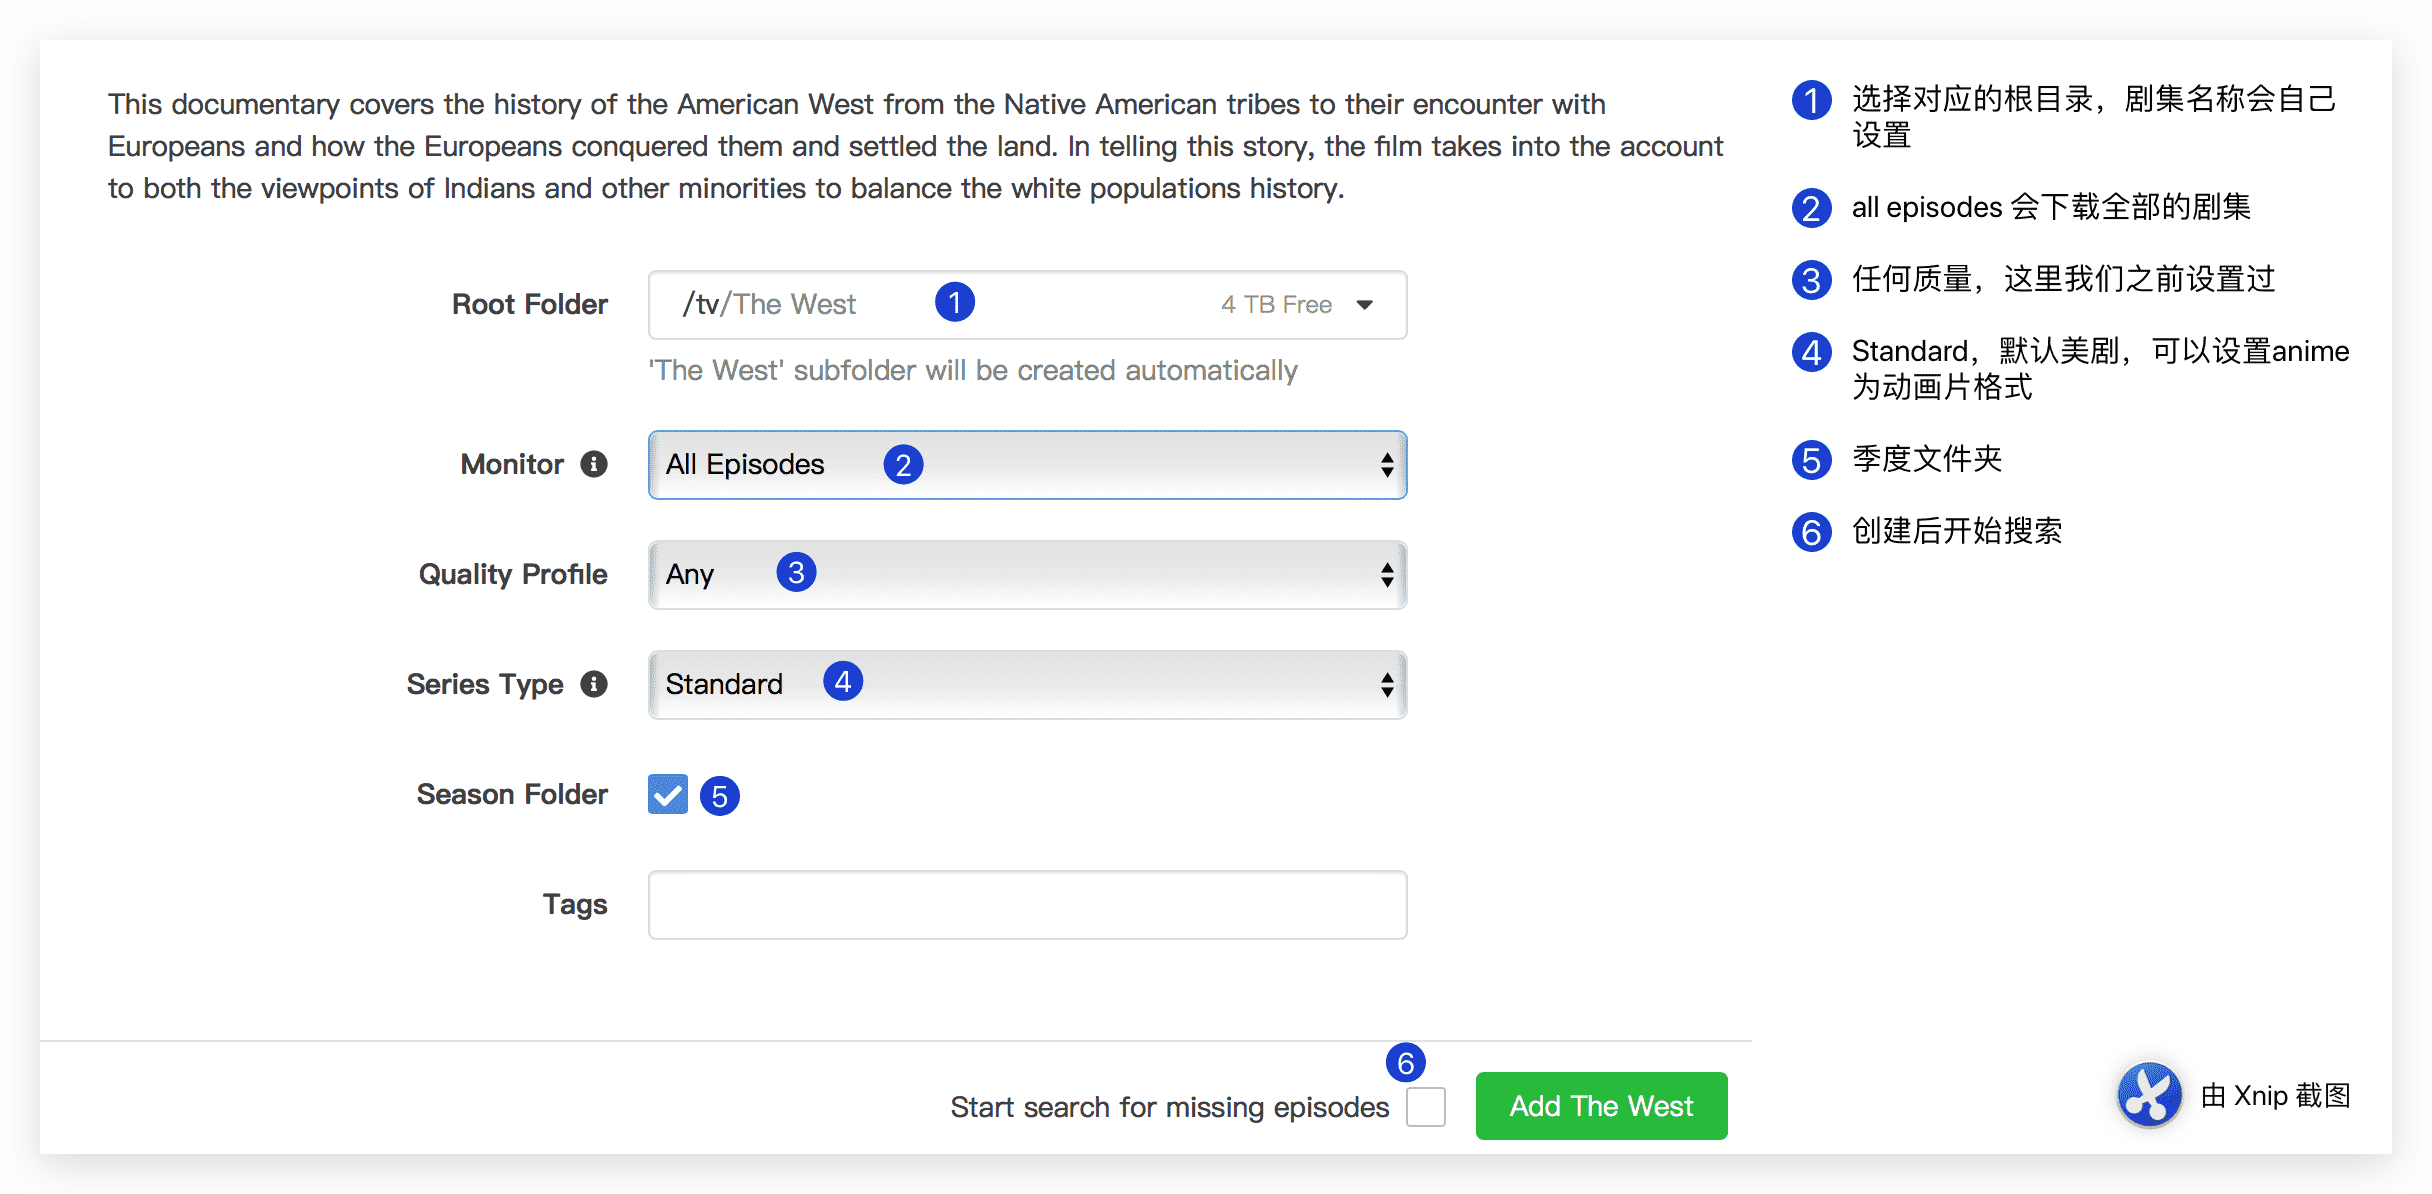The image size is (2432, 1194).
Task: Open the Monitor All Episodes dropdown
Action: tap(1027, 465)
